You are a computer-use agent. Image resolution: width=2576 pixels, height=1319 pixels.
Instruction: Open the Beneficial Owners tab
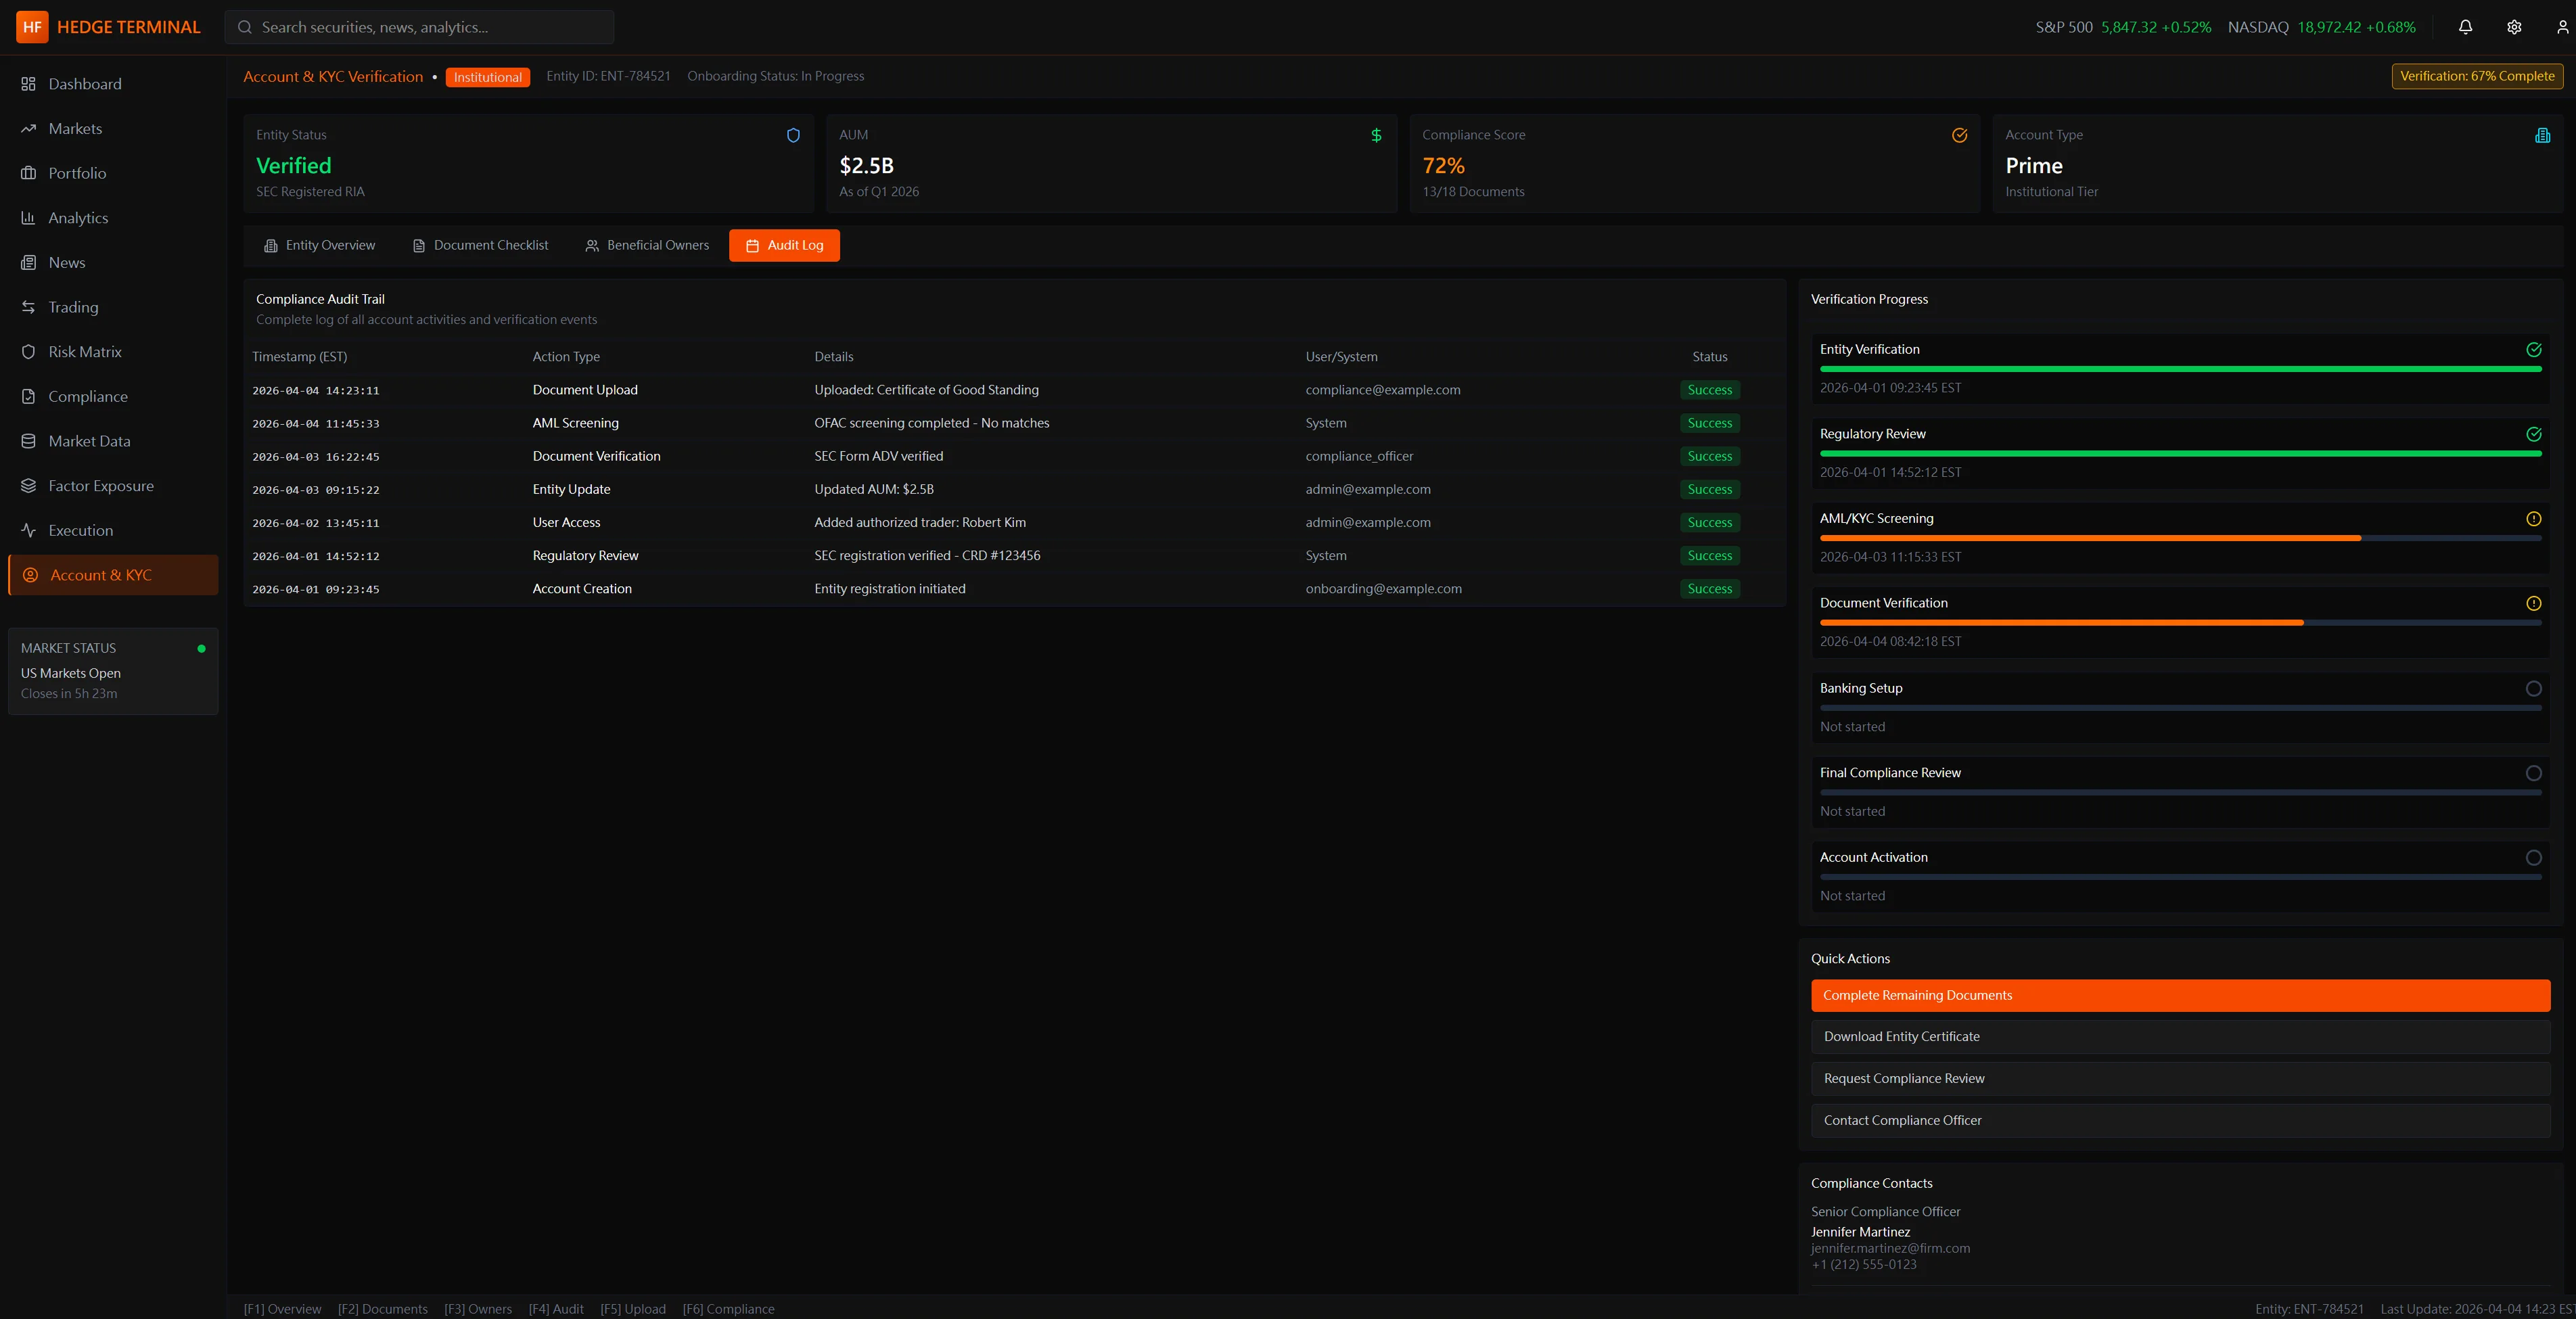647,245
